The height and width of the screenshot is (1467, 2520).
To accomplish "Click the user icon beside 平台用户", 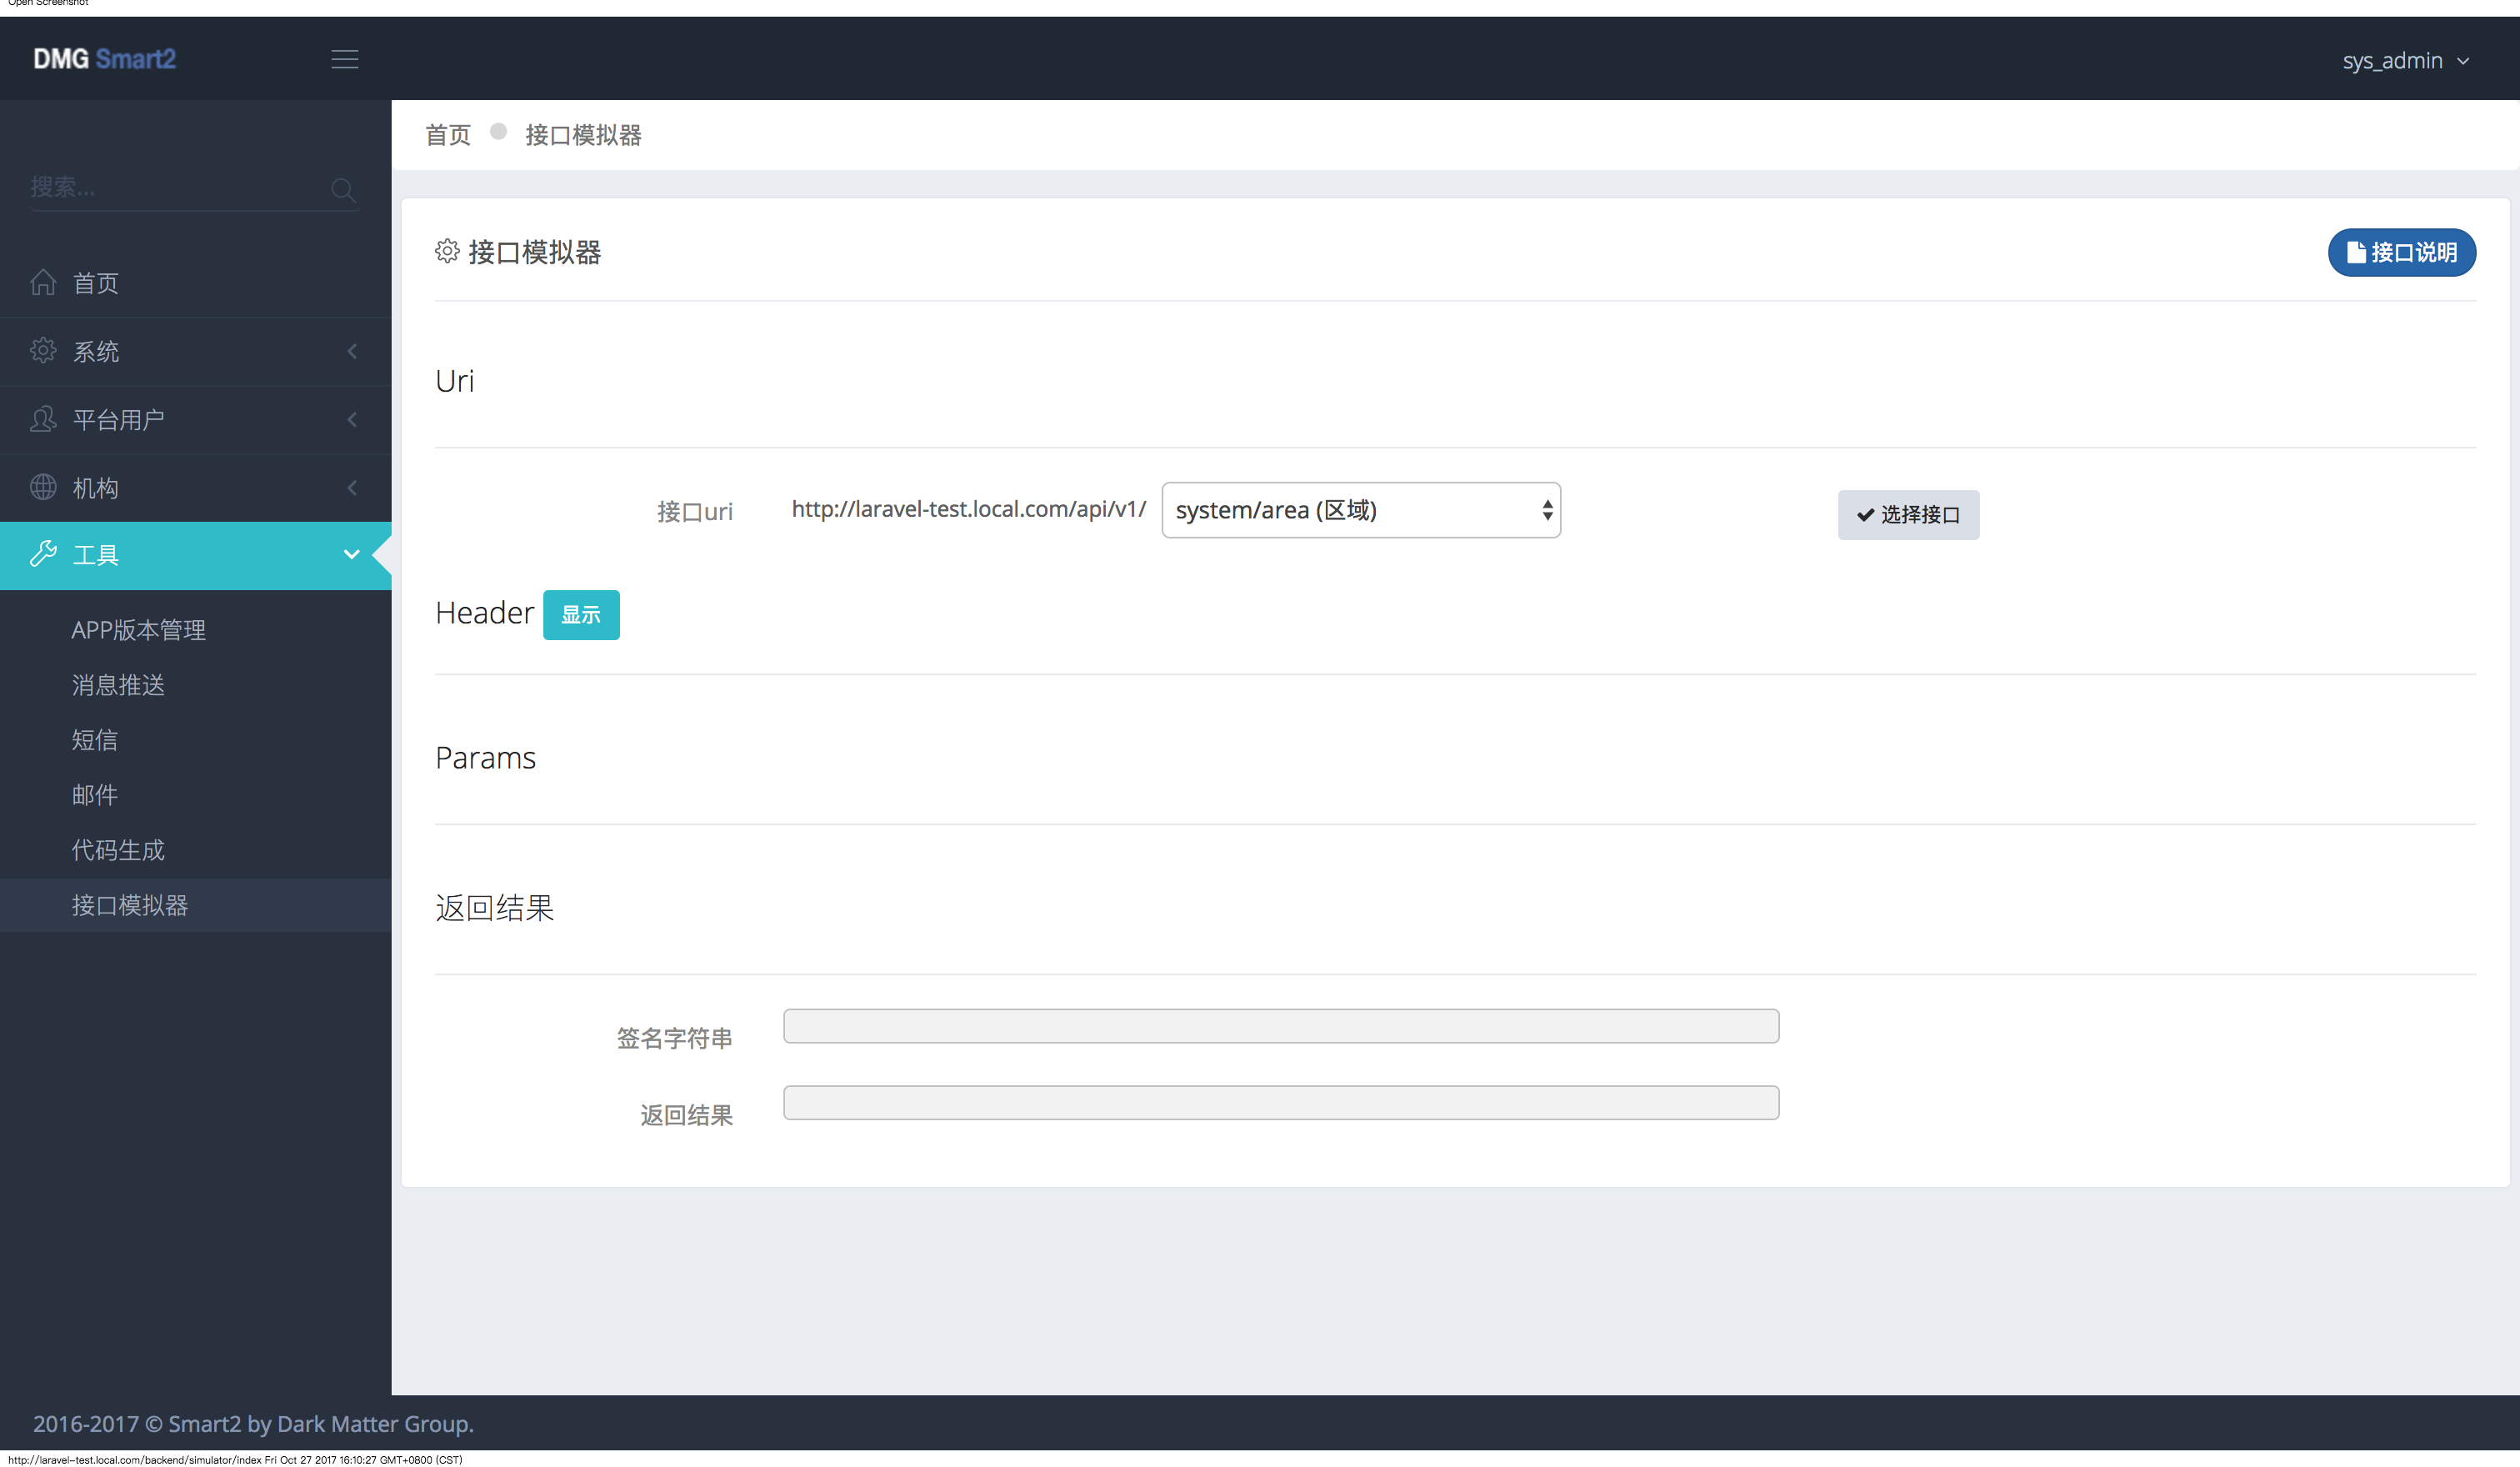I will tap(43, 418).
